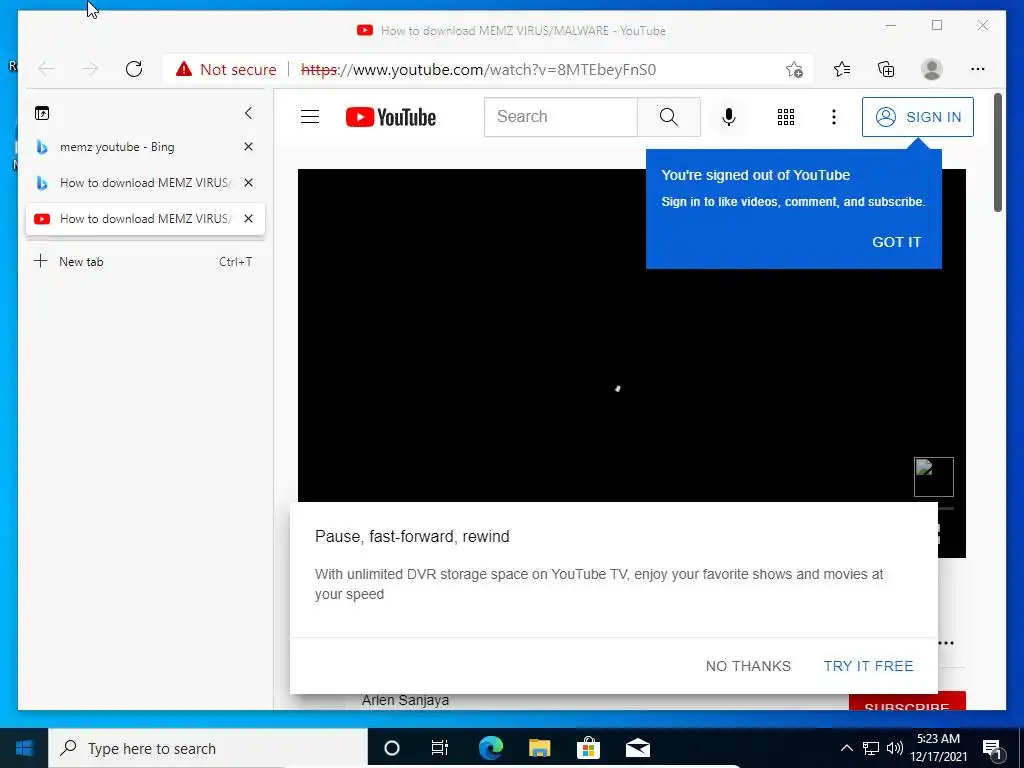The height and width of the screenshot is (768, 1024).
Task: Open YouTube hamburger guide menu
Action: [310, 117]
